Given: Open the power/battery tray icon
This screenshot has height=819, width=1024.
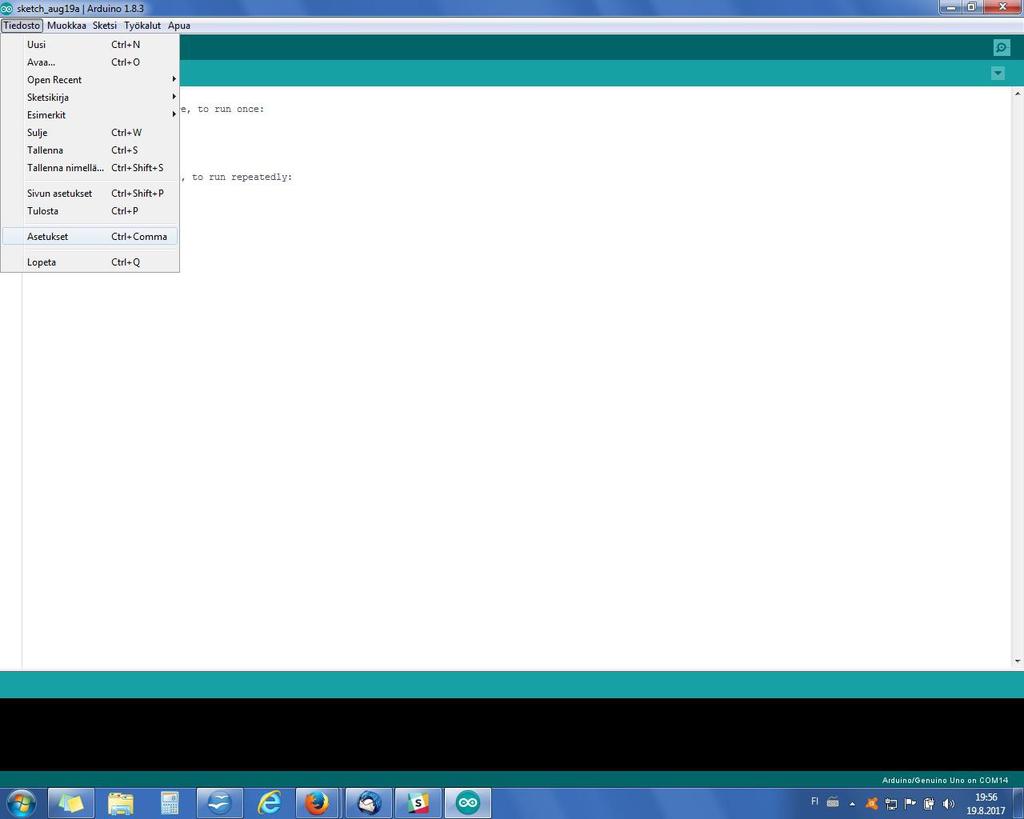Looking at the screenshot, I should coord(929,804).
